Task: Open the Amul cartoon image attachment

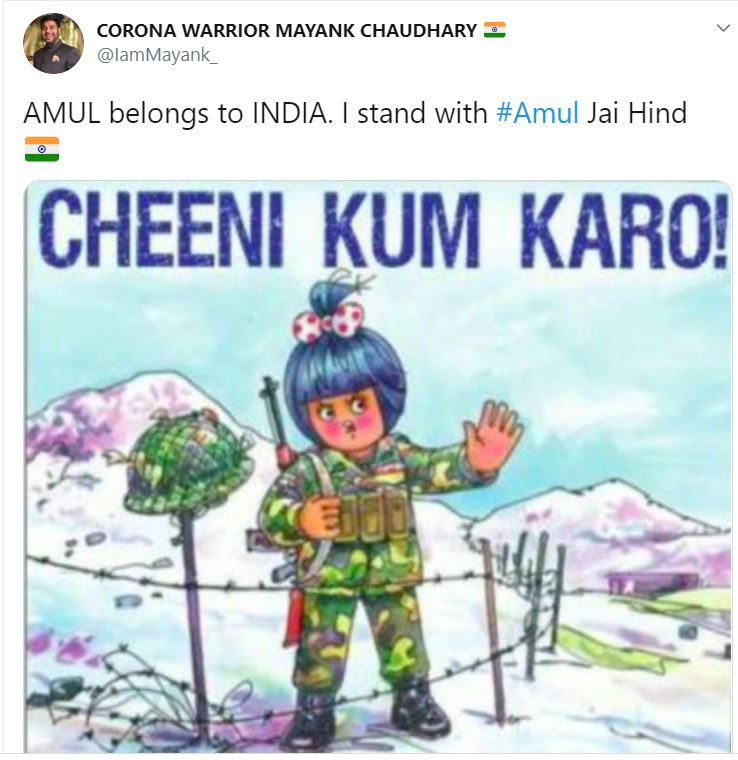Action: [378, 466]
